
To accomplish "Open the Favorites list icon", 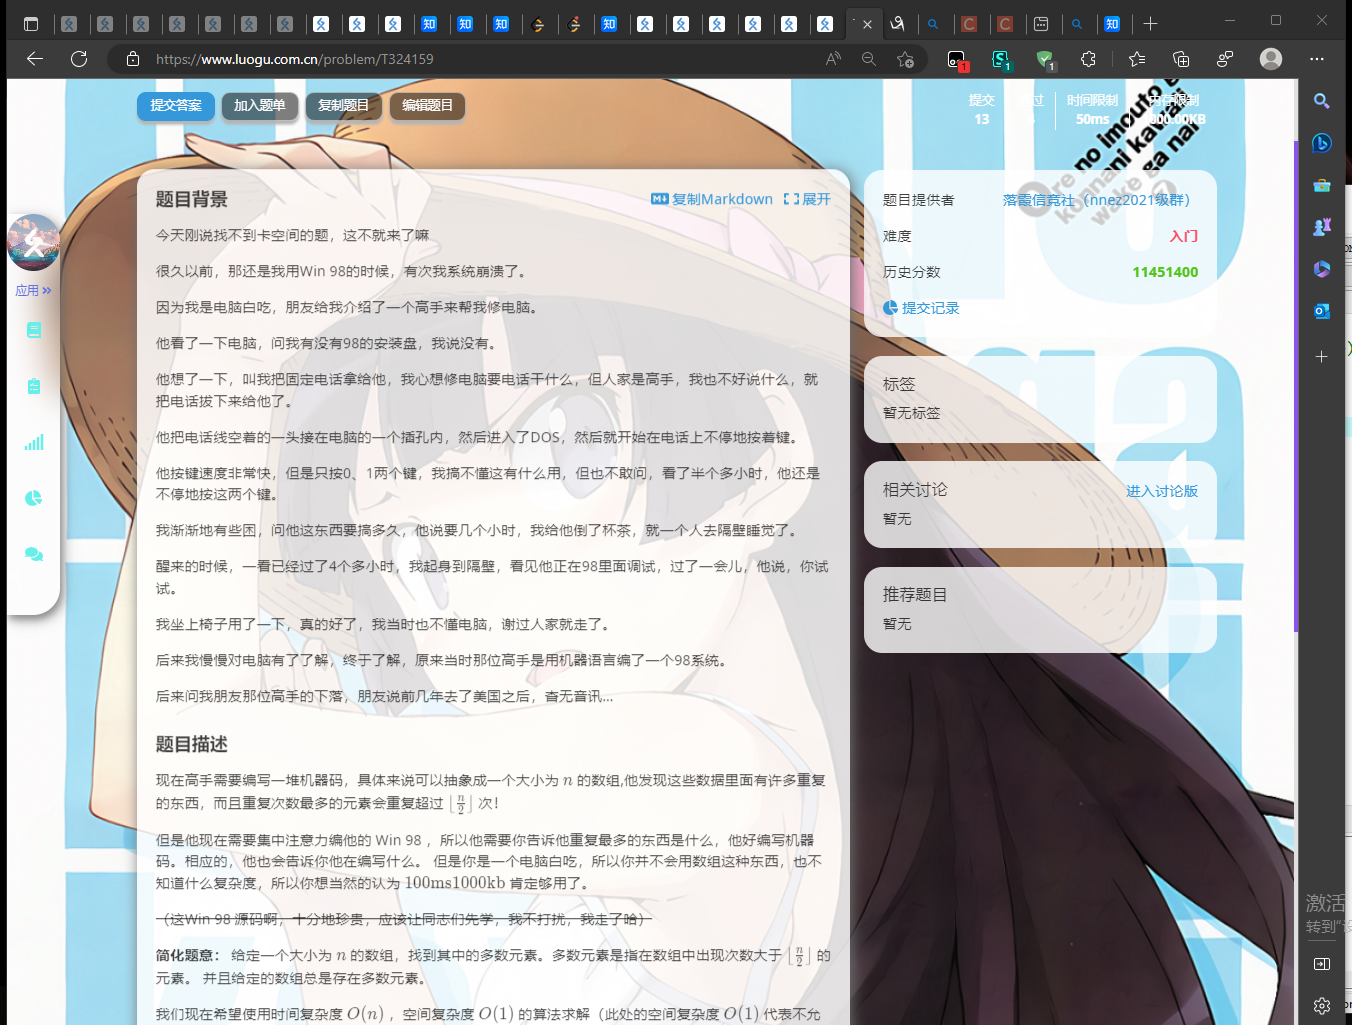I will 1137,59.
